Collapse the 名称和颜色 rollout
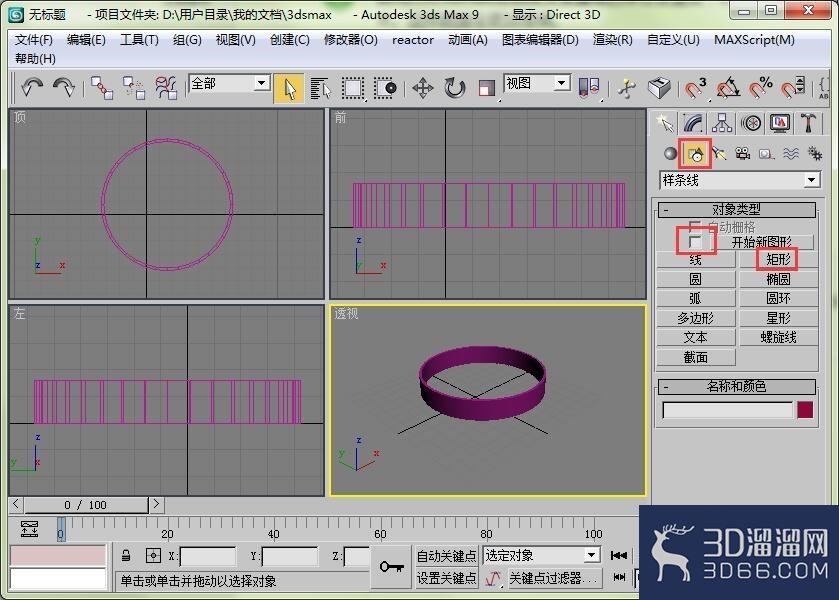This screenshot has width=839, height=600. coord(736,386)
